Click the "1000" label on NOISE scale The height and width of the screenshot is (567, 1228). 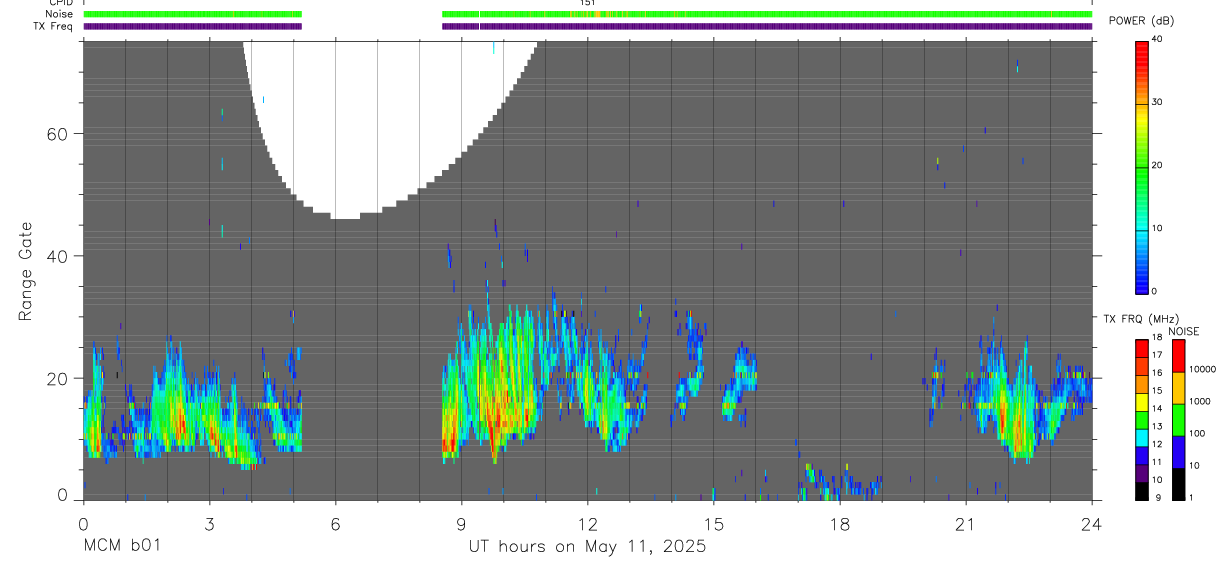[1200, 402]
